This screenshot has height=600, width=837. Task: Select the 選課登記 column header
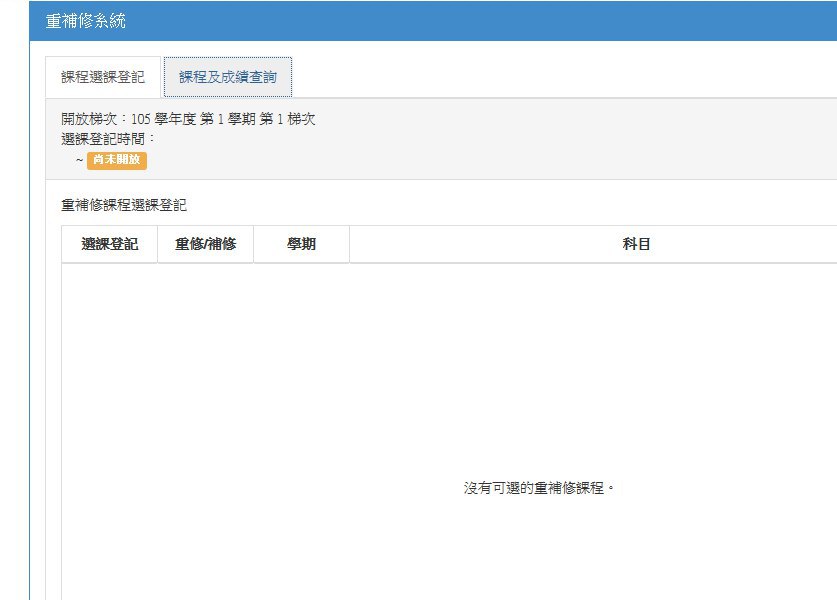(x=109, y=244)
